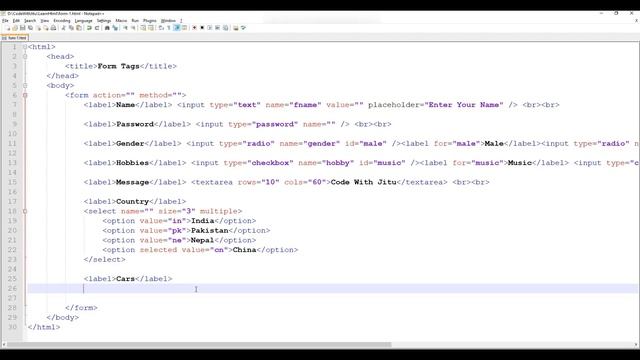This screenshot has width=640, height=360.
Task: Click the 'Cars' label text
Action: pos(126,279)
